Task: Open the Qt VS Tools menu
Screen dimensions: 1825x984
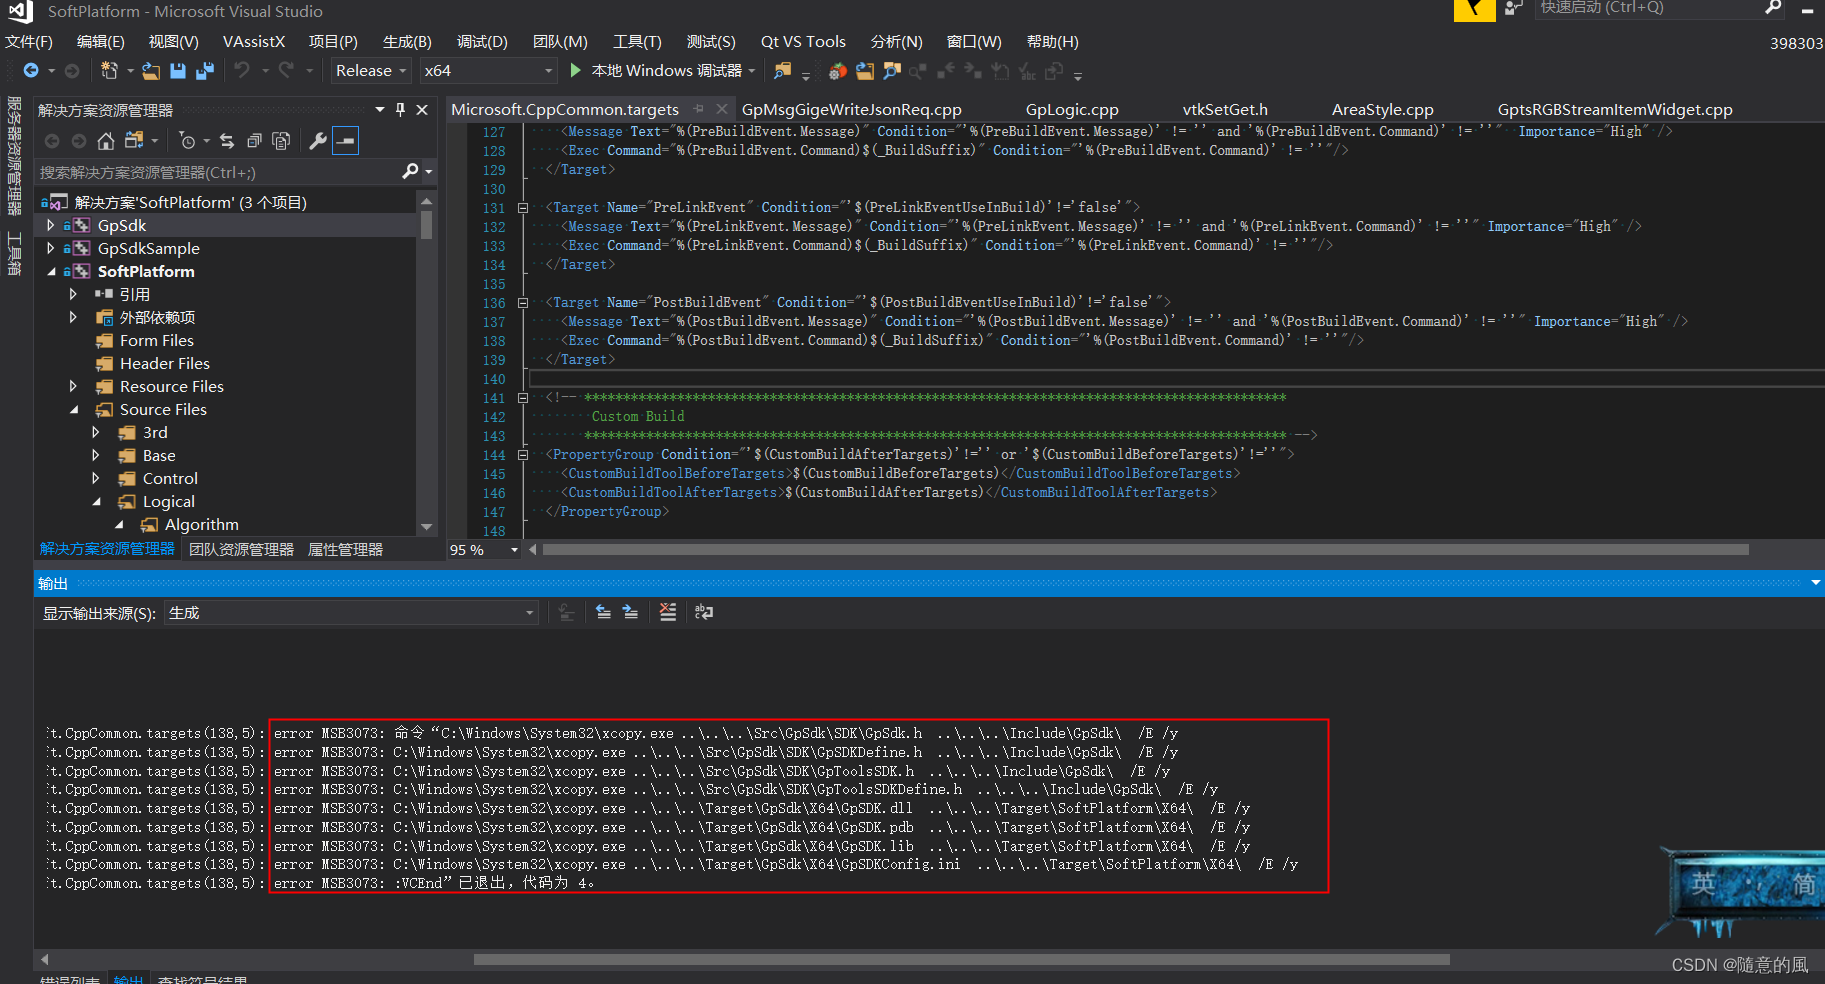Action: point(803,42)
